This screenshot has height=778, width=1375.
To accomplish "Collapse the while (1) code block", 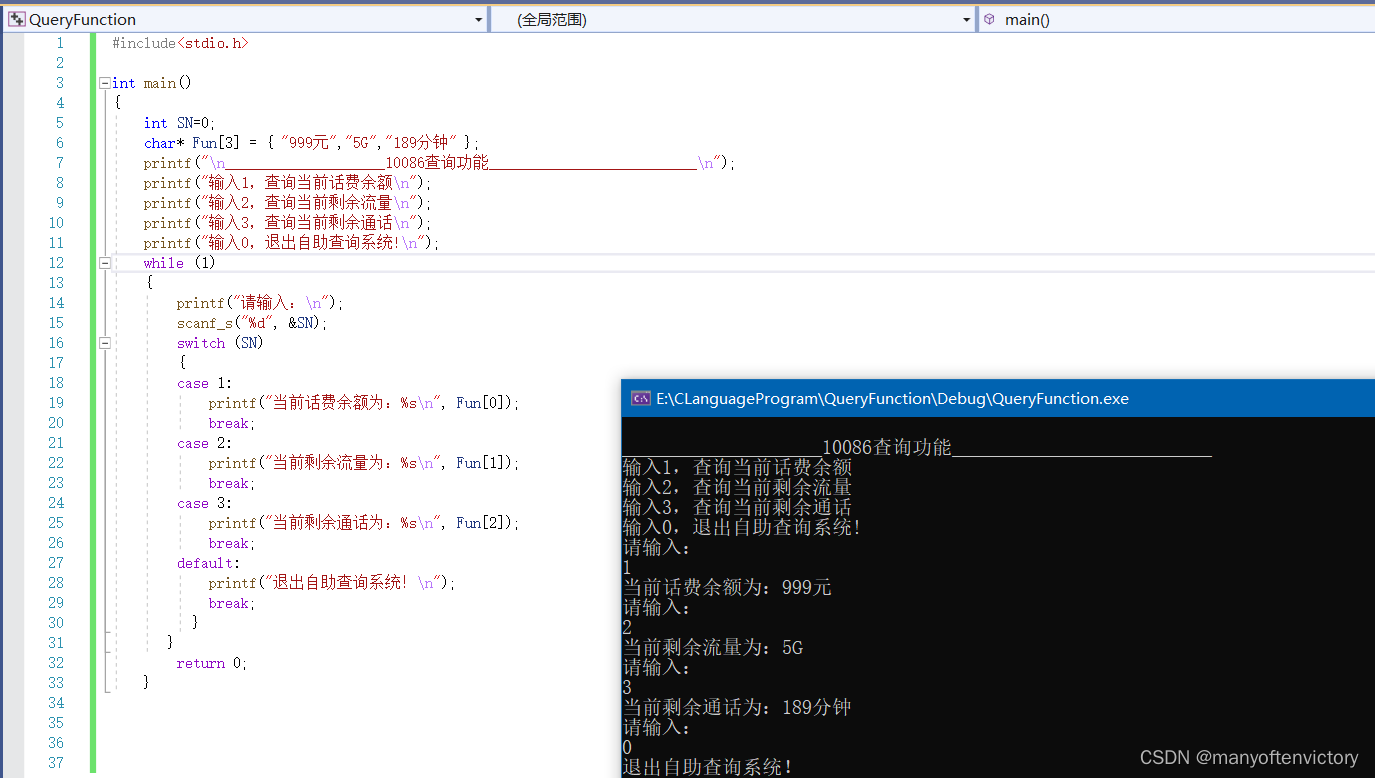I will [x=105, y=263].
